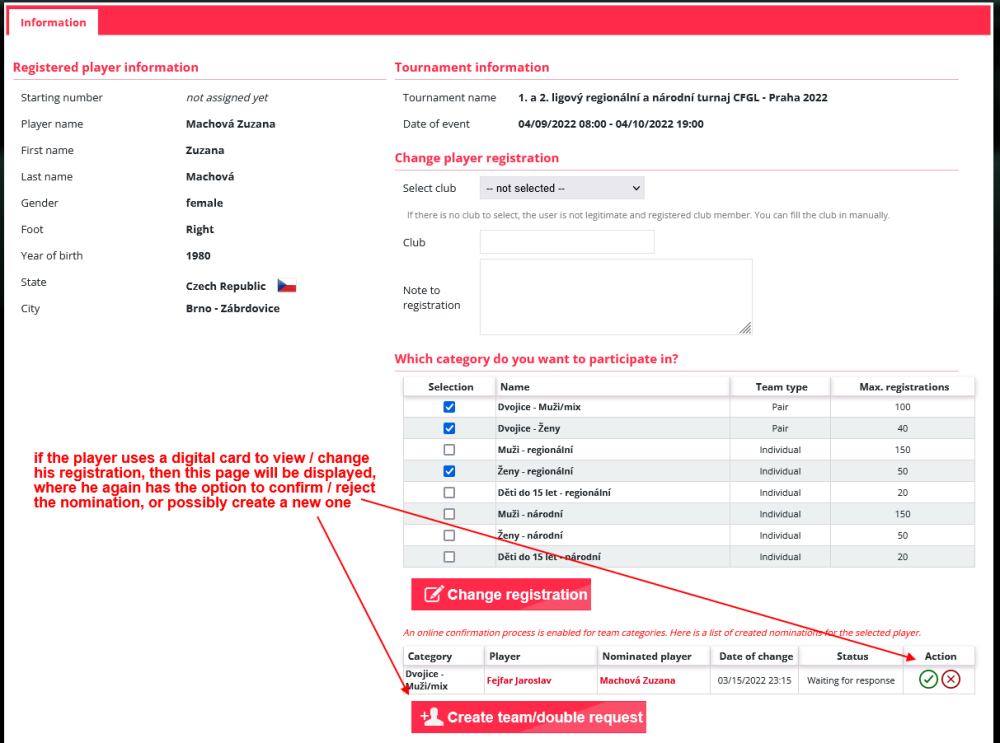Confirm nomination with green checkmark icon
The width and height of the screenshot is (1000, 743).
click(x=928, y=679)
